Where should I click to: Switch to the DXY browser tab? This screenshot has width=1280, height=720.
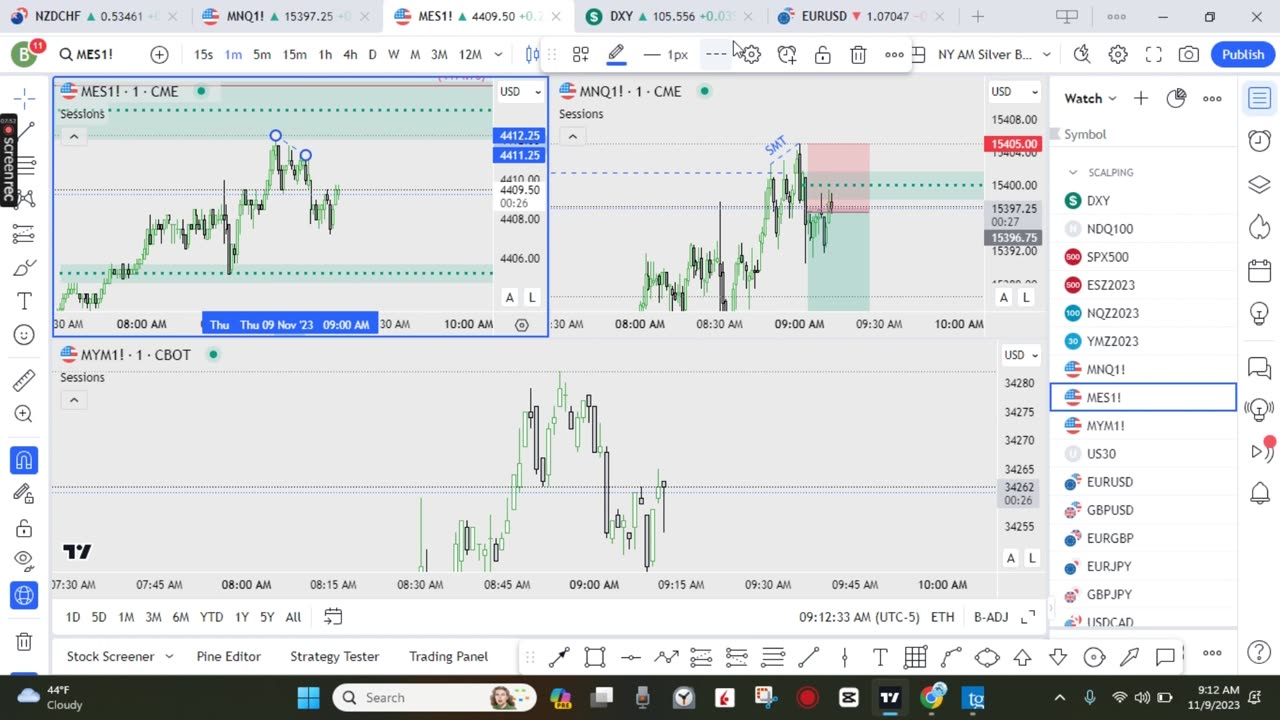tap(671, 16)
